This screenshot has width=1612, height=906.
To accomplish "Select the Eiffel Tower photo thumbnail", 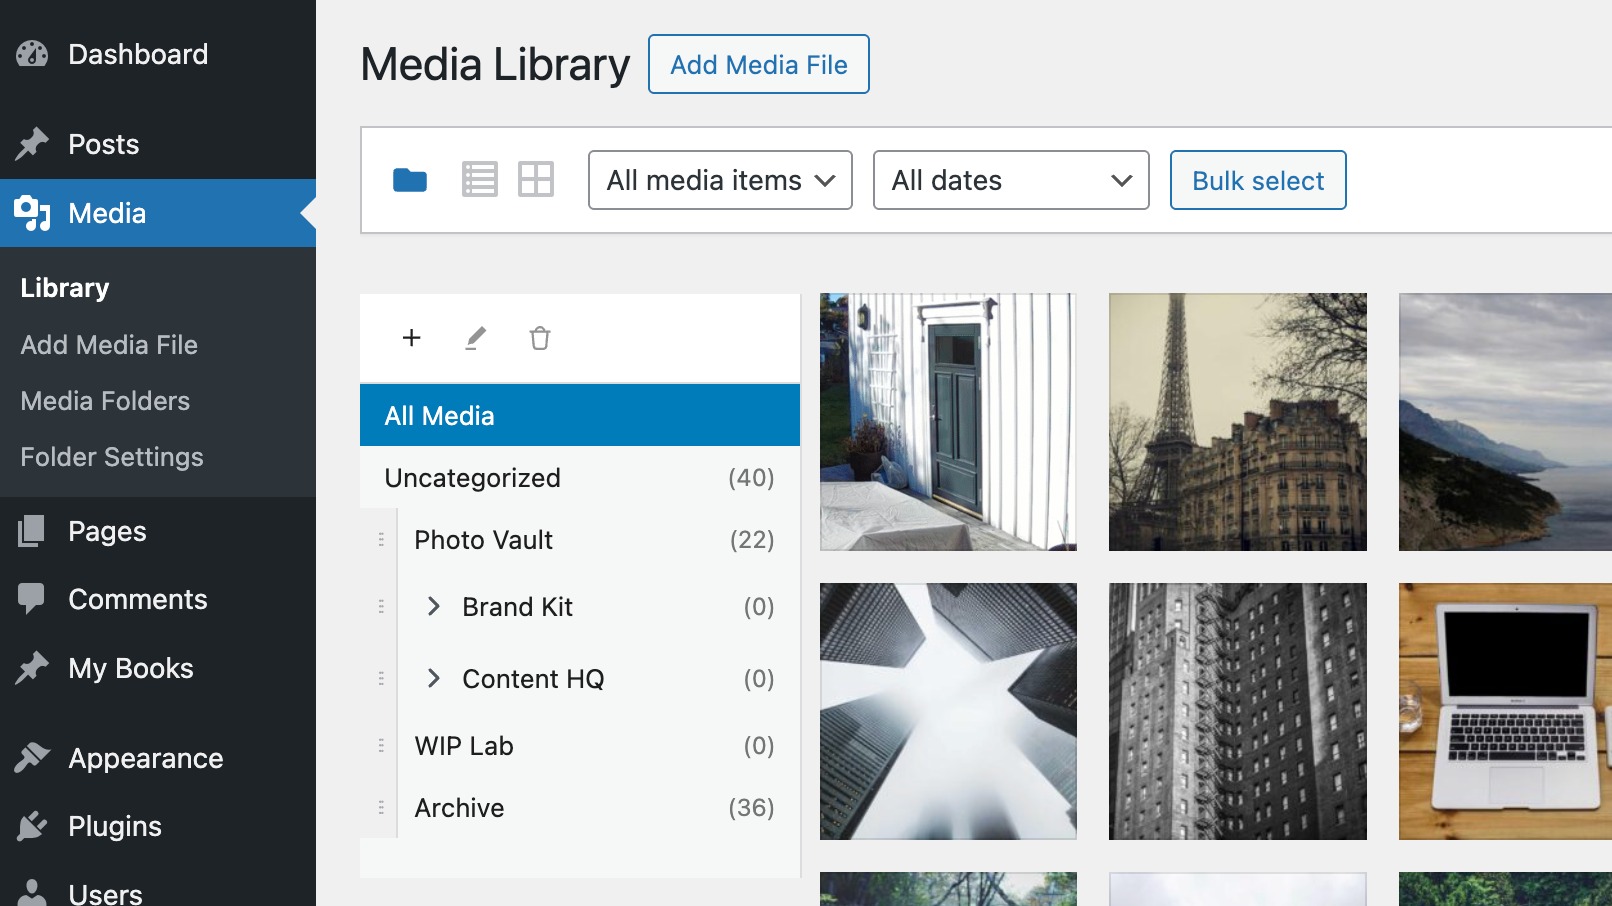I will (1237, 422).
